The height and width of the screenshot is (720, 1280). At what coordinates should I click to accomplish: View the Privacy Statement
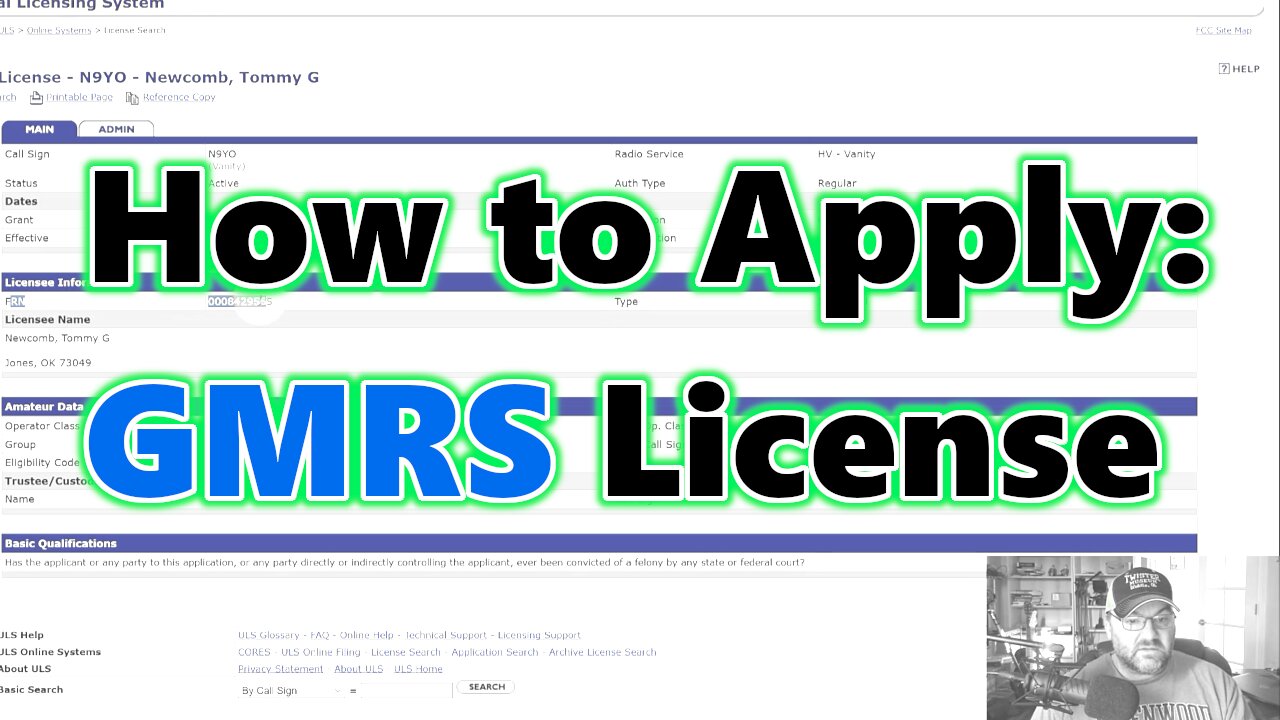point(280,669)
